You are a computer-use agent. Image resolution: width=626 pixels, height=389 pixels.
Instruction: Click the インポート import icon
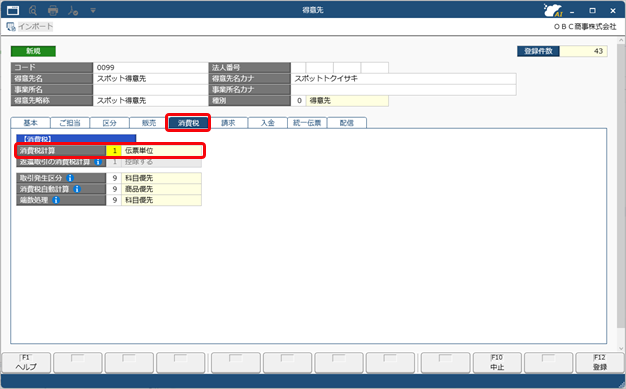11,27
